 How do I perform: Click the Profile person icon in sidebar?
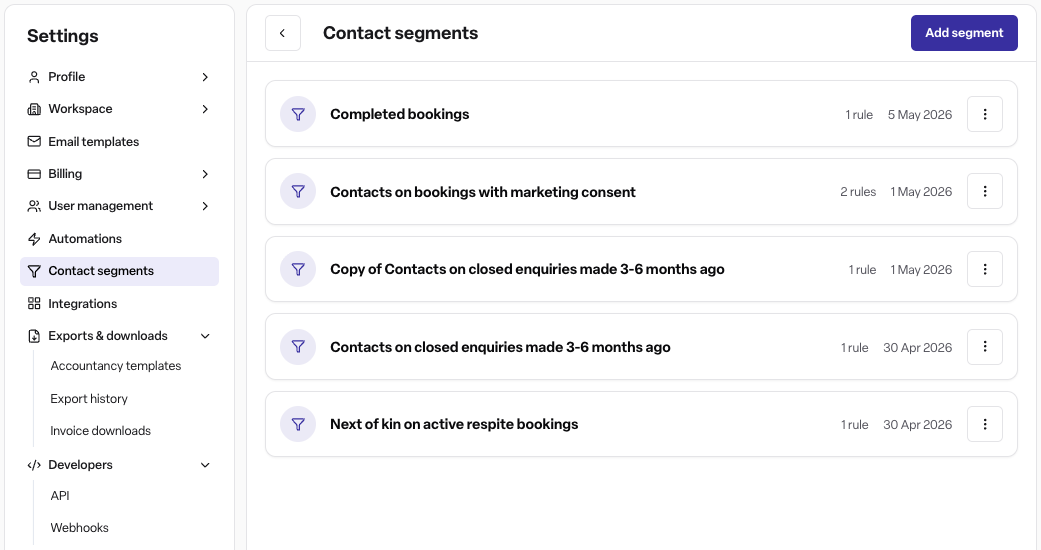point(34,77)
